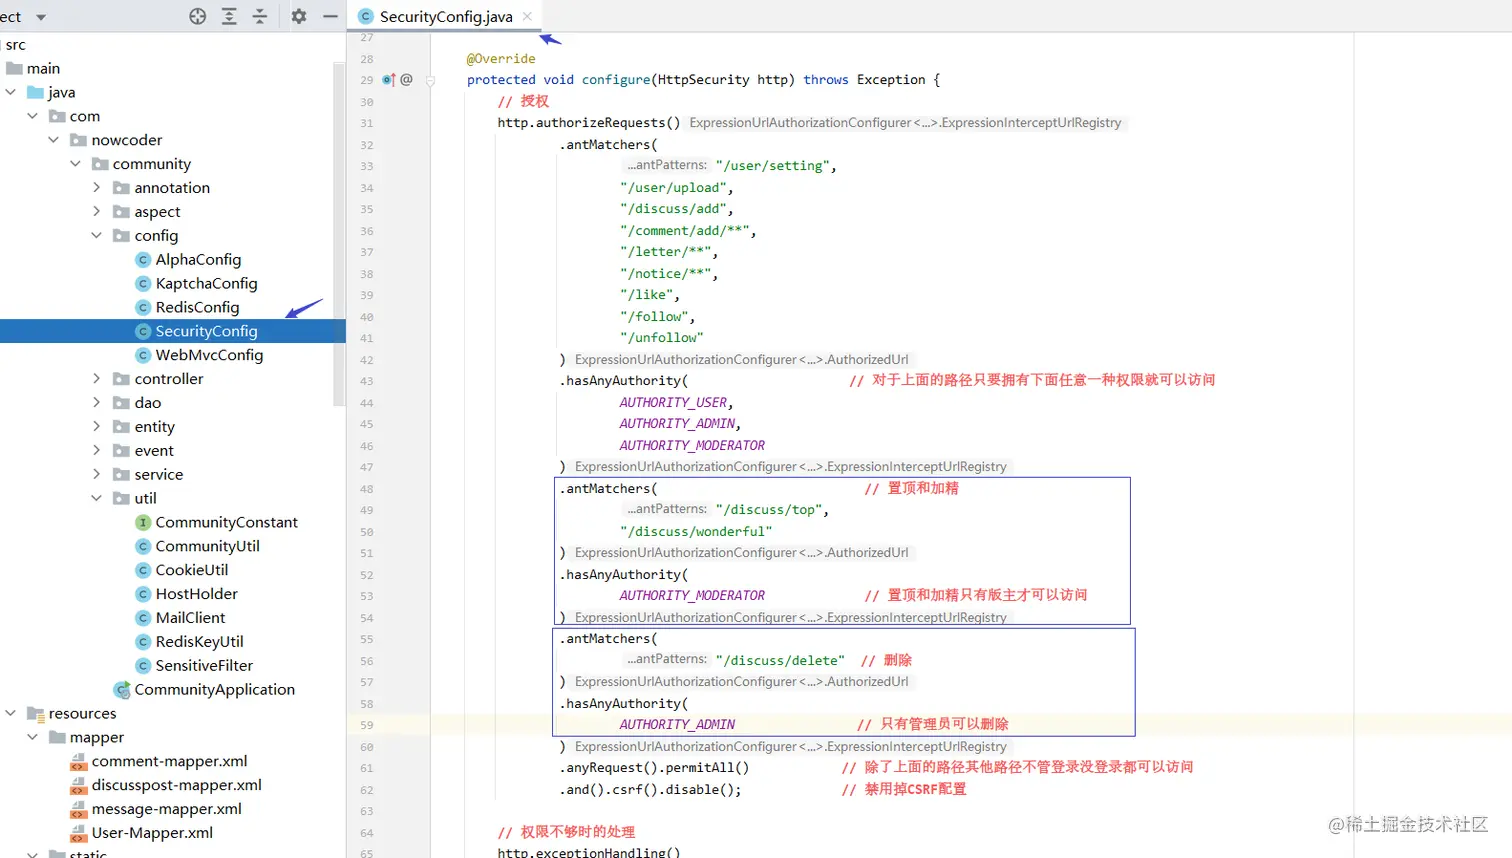Click AUTHORITY_MODERATOR on line 53
This screenshot has width=1512, height=858.
tap(692, 596)
